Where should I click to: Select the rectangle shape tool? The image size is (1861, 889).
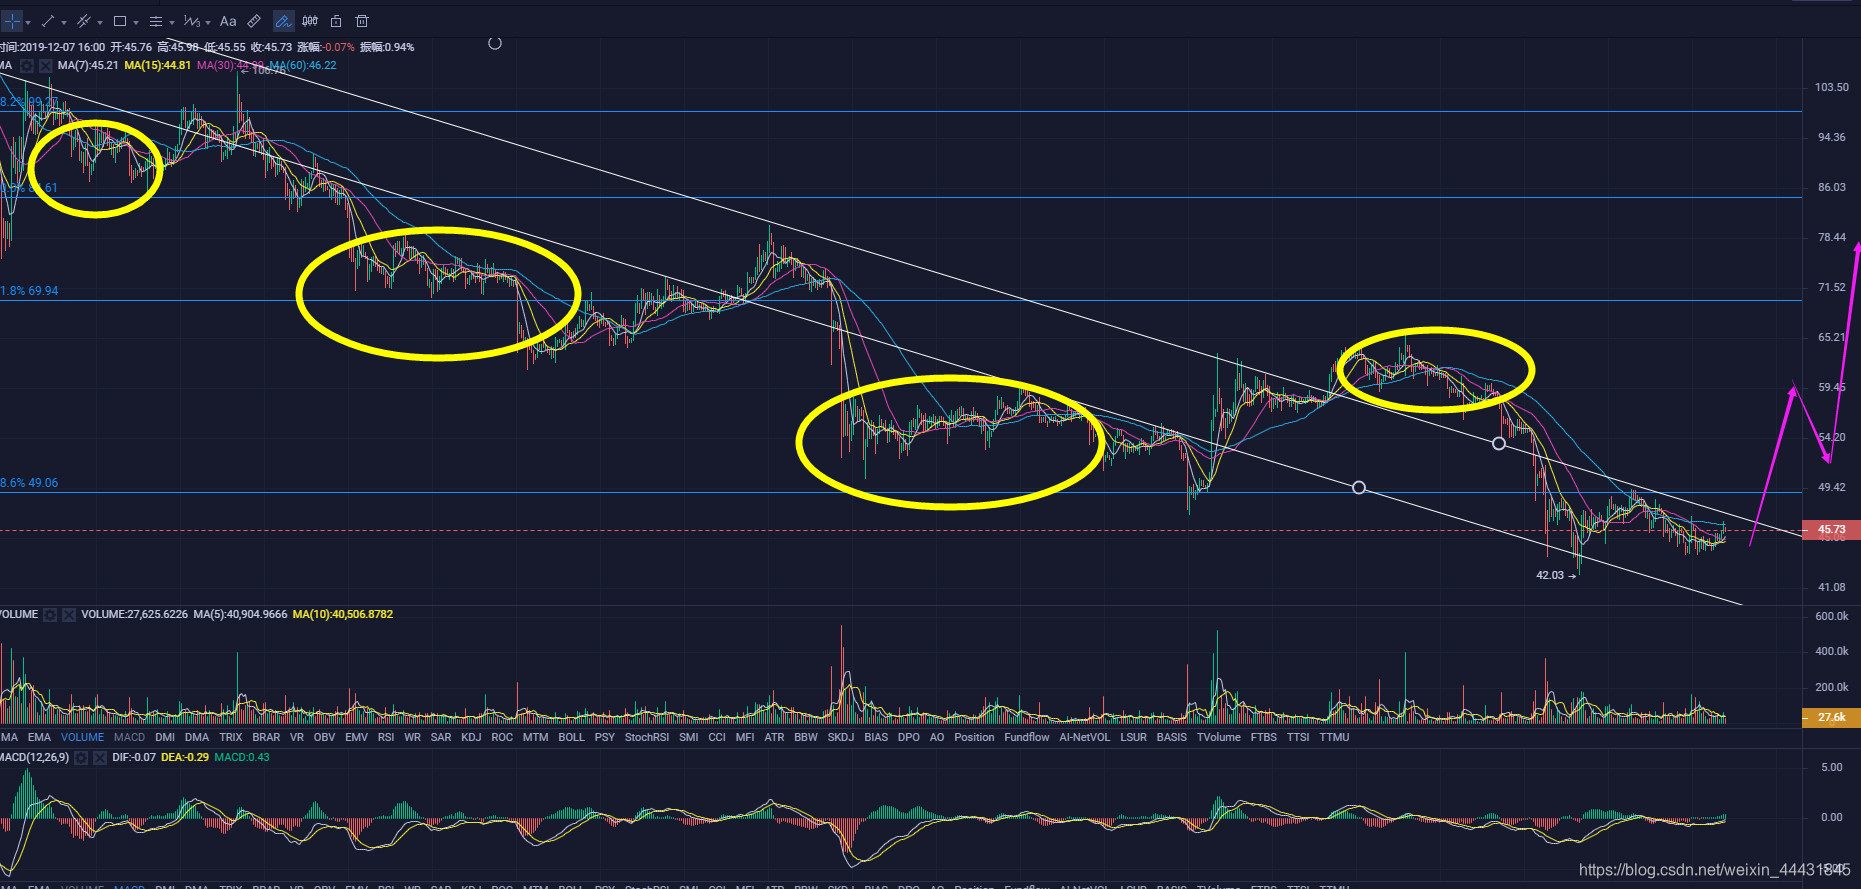(120, 21)
